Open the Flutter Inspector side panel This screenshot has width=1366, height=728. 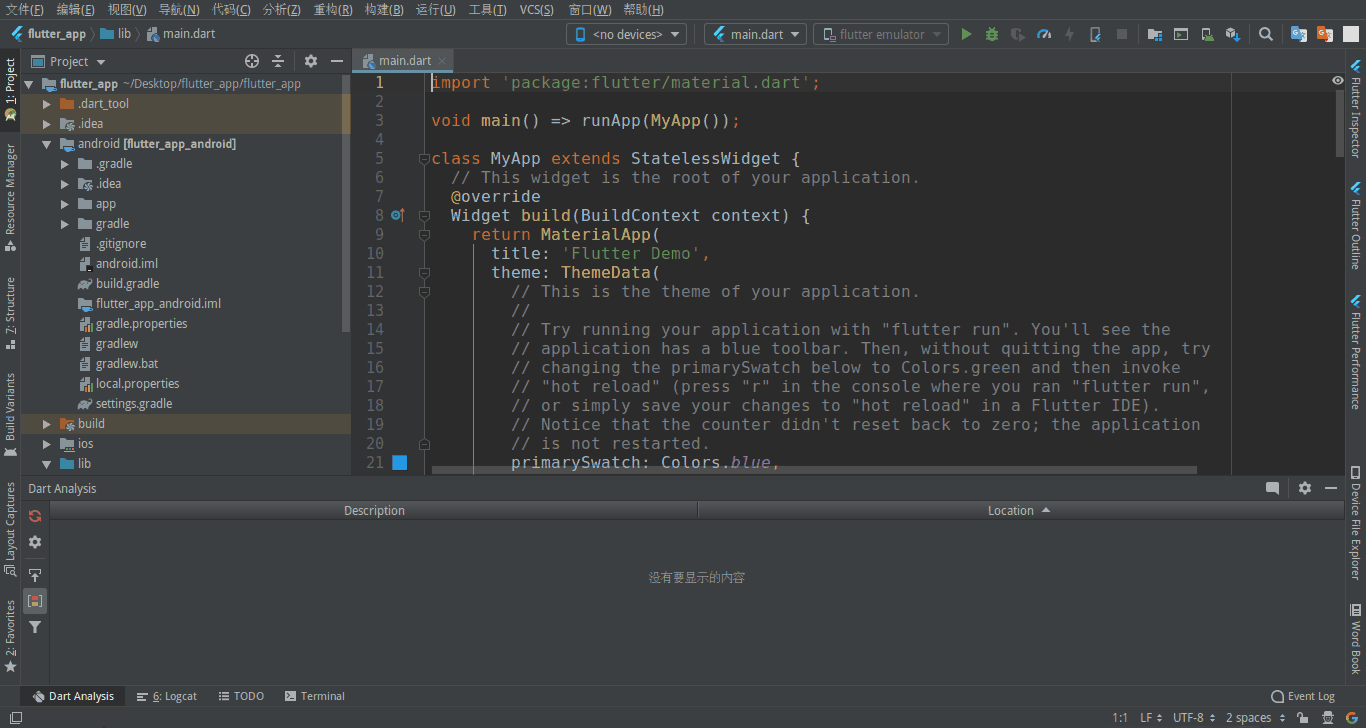tap(1356, 110)
